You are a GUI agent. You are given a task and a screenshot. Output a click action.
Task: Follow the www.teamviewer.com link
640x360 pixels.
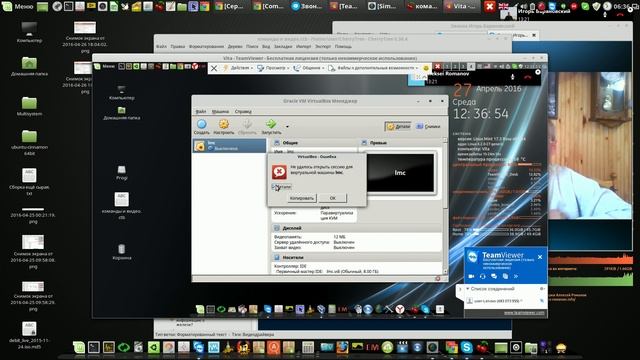tap(524, 313)
